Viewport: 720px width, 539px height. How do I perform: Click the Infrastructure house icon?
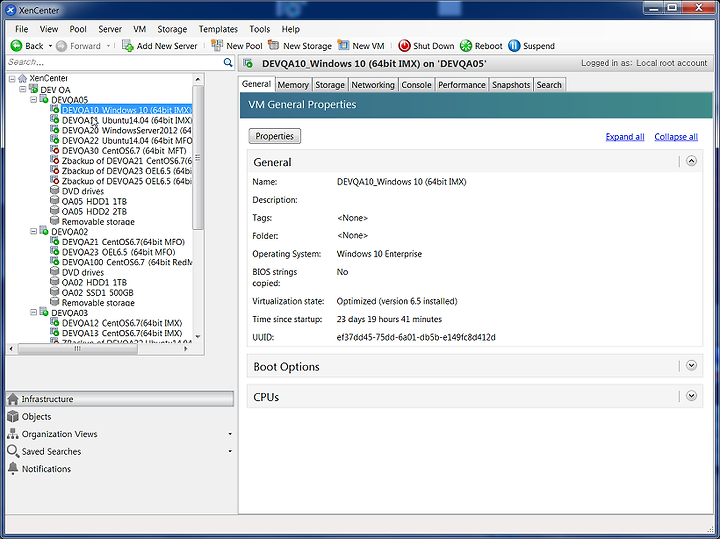(13, 399)
